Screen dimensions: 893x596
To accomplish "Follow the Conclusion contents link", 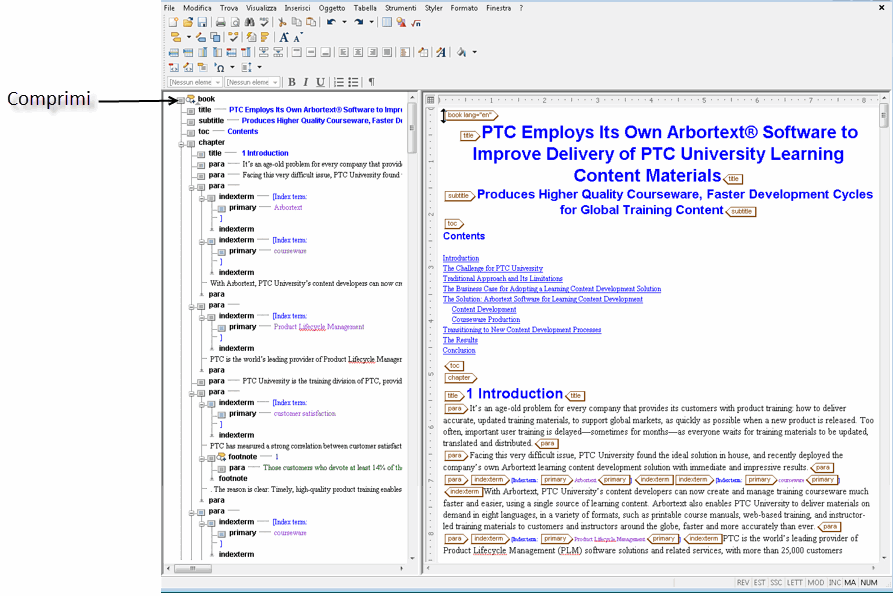I will click(x=459, y=350).
